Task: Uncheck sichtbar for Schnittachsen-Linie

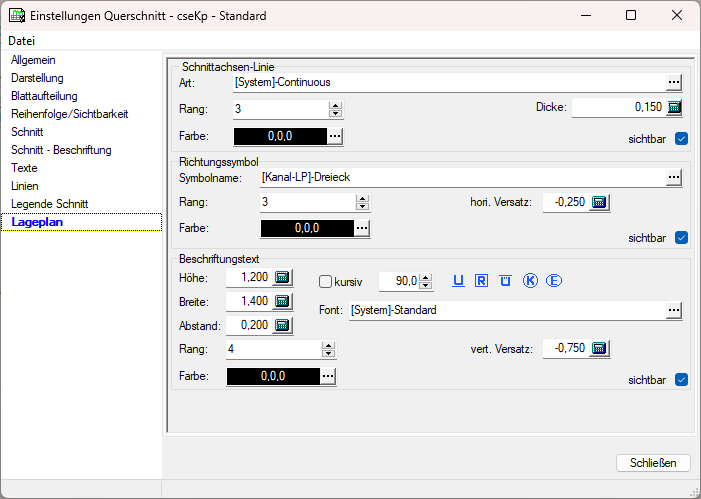Action: pos(682,139)
